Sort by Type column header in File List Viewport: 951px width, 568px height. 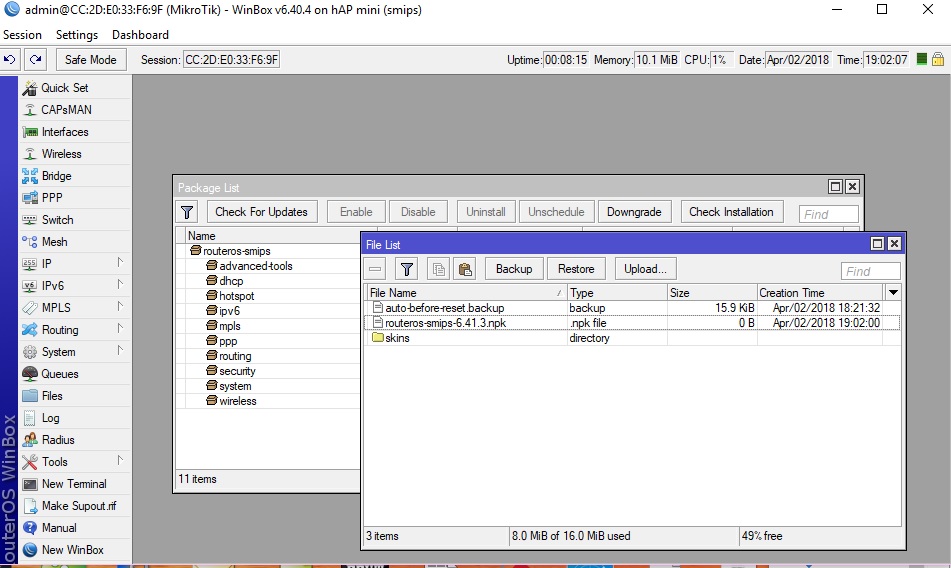[617, 293]
